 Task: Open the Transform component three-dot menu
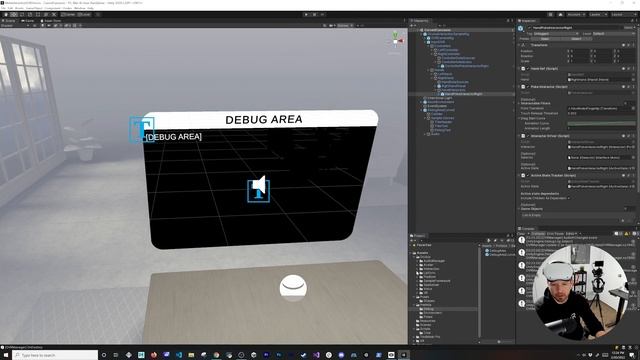633,45
